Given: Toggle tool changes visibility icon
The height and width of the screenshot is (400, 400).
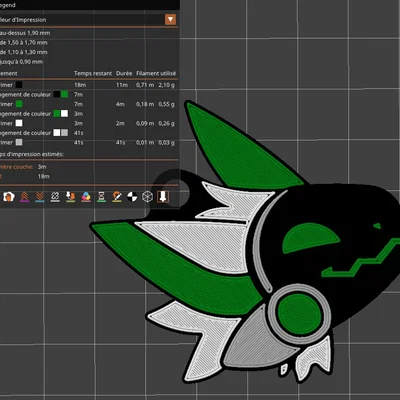Looking at the screenshot, I should (70, 197).
